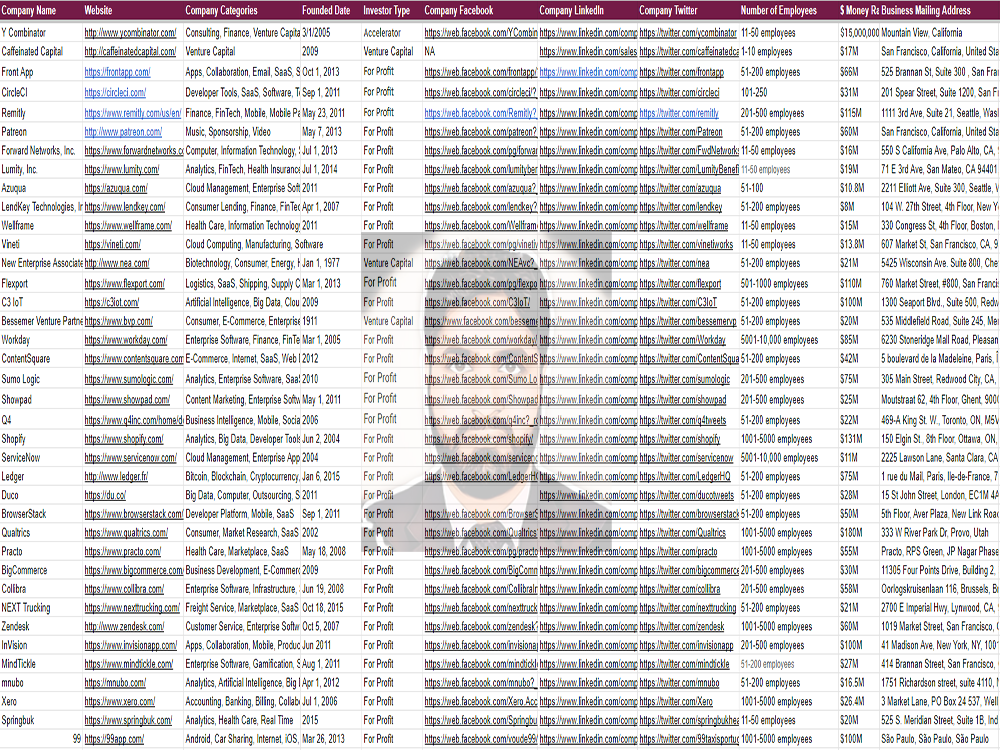Select the 101-250 employees cell
The image size is (1000, 750).
click(754, 93)
